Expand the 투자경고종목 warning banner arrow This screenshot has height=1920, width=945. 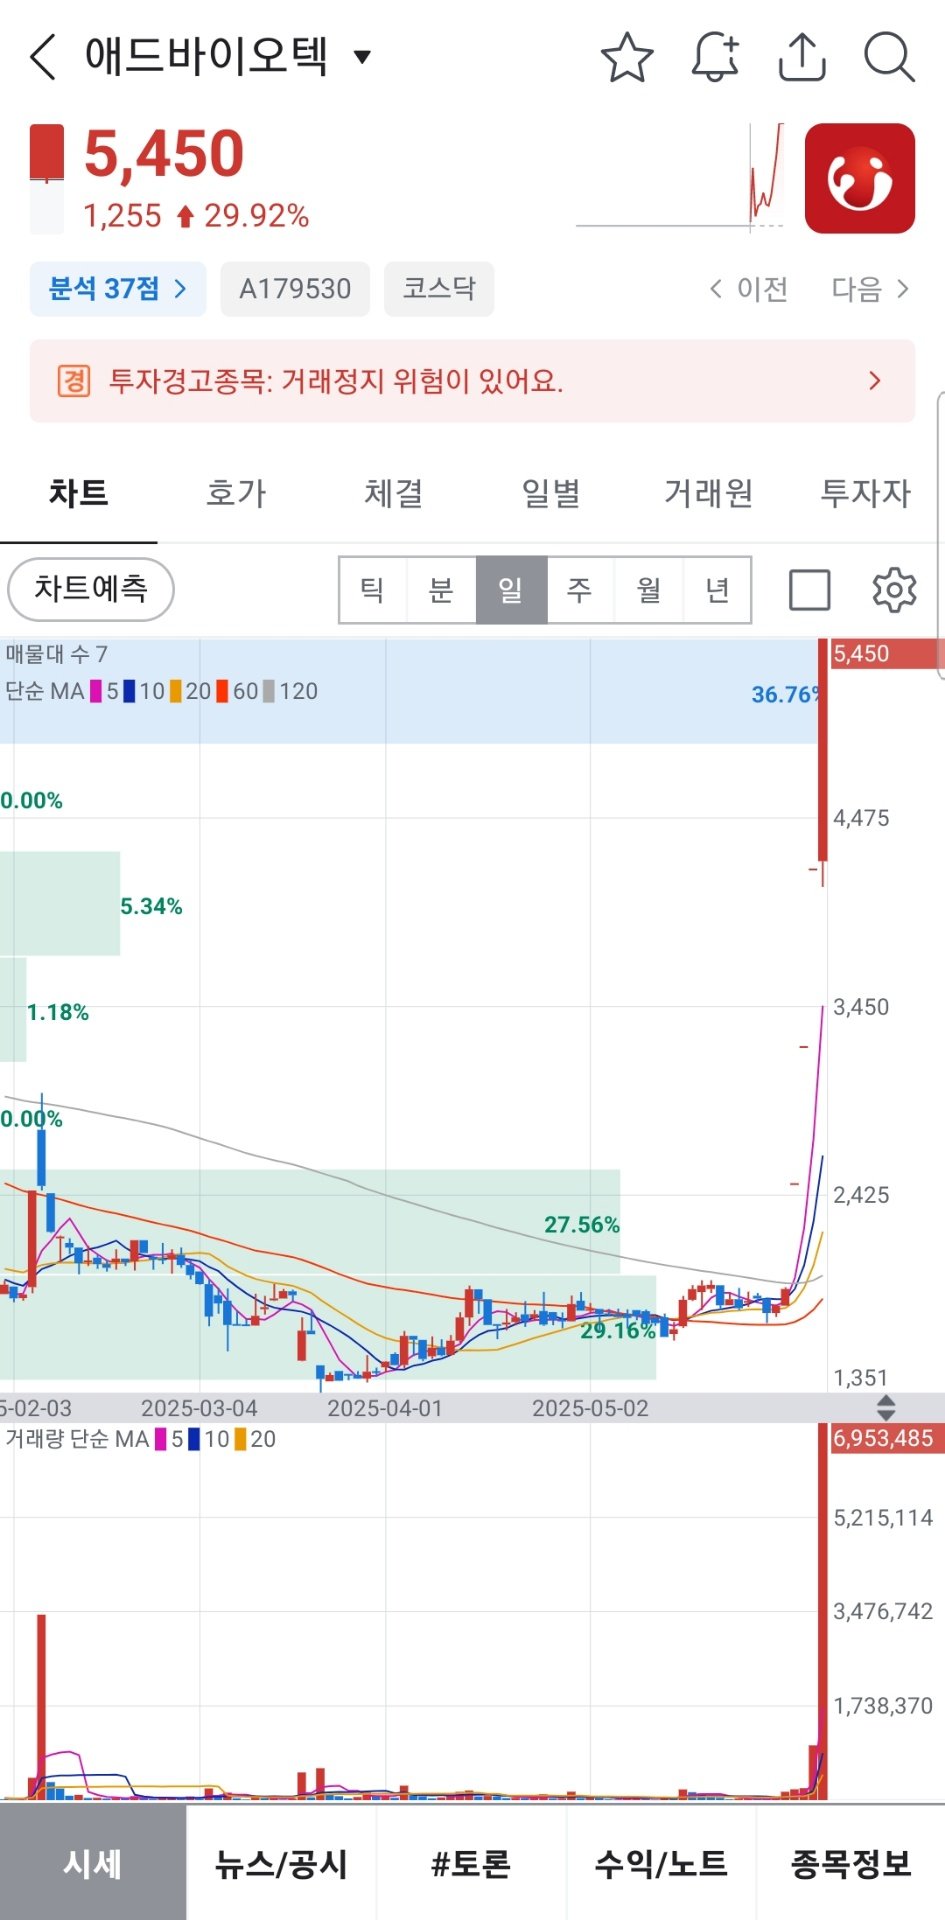[x=875, y=381]
